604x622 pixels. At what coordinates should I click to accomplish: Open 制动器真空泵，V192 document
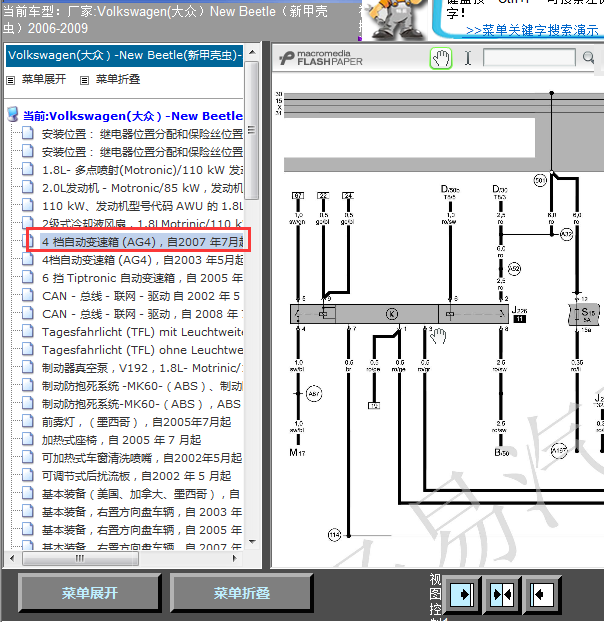(x=142, y=368)
